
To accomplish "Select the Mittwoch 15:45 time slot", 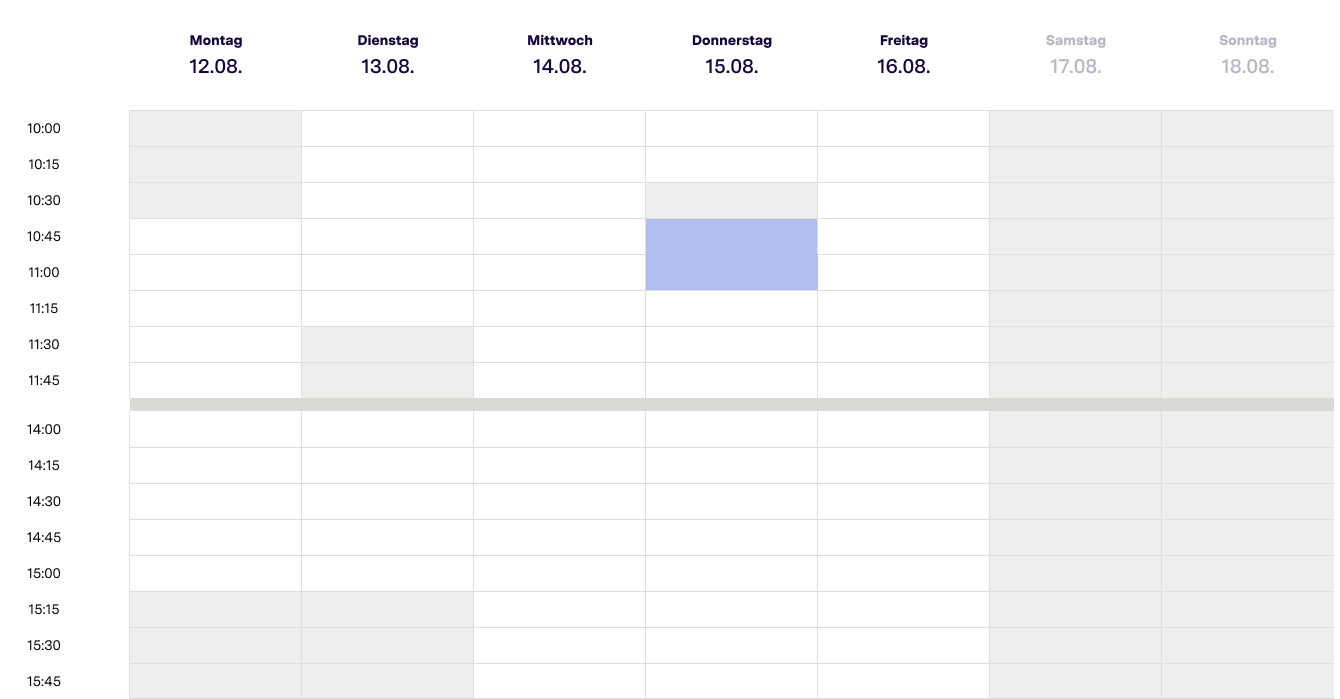I will click(x=560, y=682).
